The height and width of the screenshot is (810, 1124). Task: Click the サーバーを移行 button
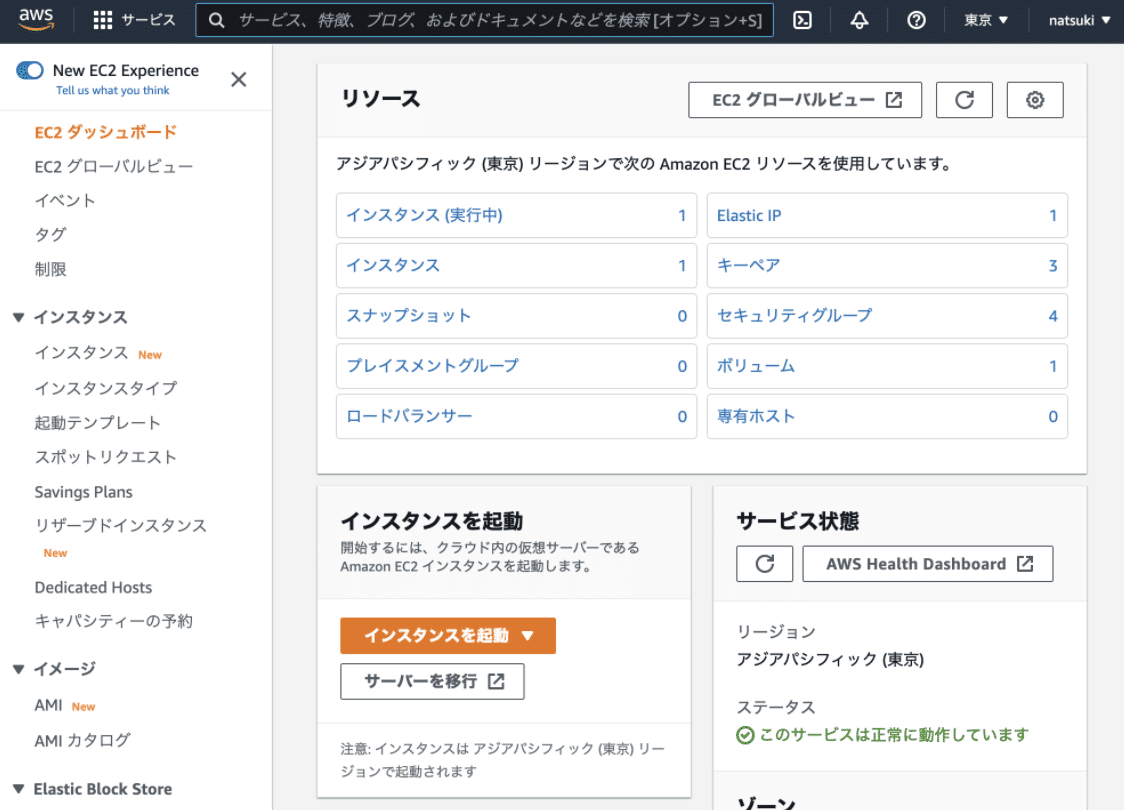click(x=432, y=681)
